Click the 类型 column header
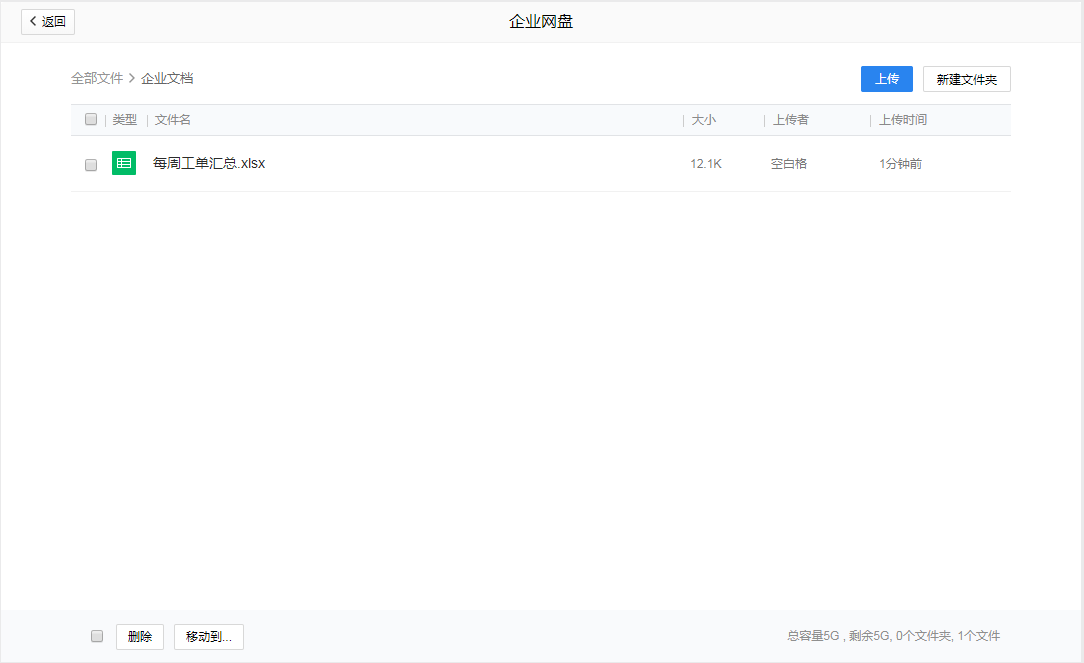1084x663 pixels. [x=125, y=120]
